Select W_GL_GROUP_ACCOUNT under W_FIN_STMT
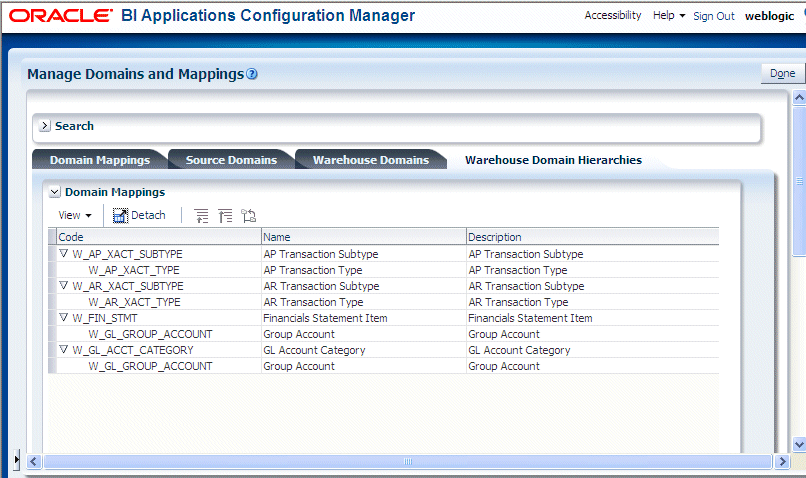 coord(150,334)
